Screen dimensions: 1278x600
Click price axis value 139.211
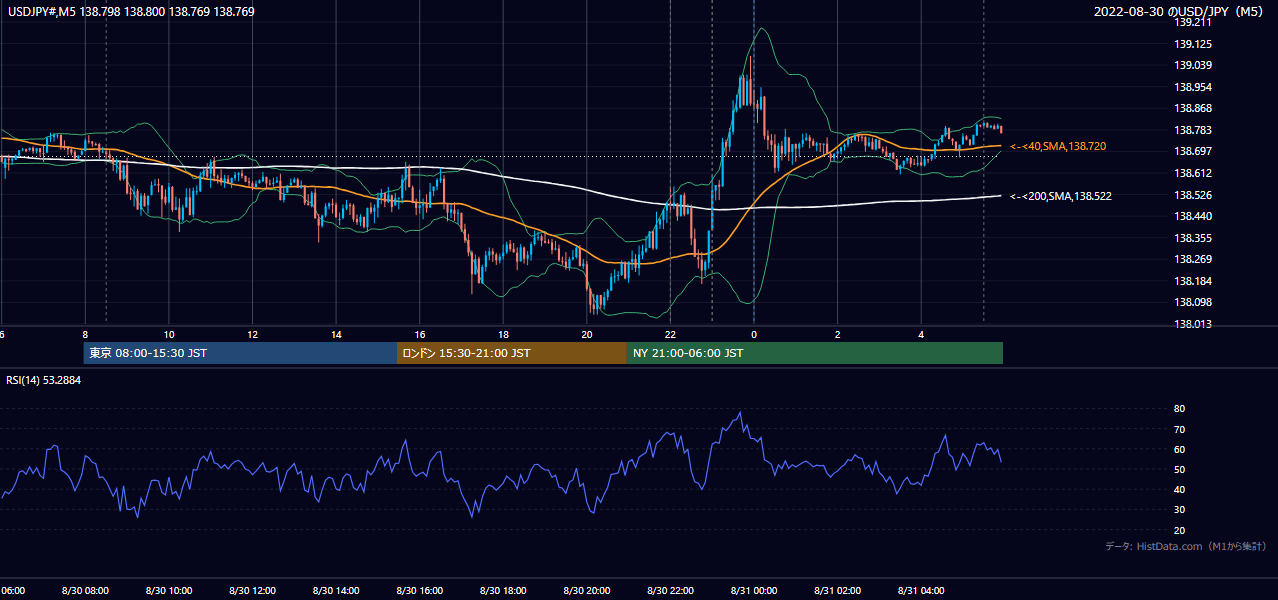click(1192, 21)
